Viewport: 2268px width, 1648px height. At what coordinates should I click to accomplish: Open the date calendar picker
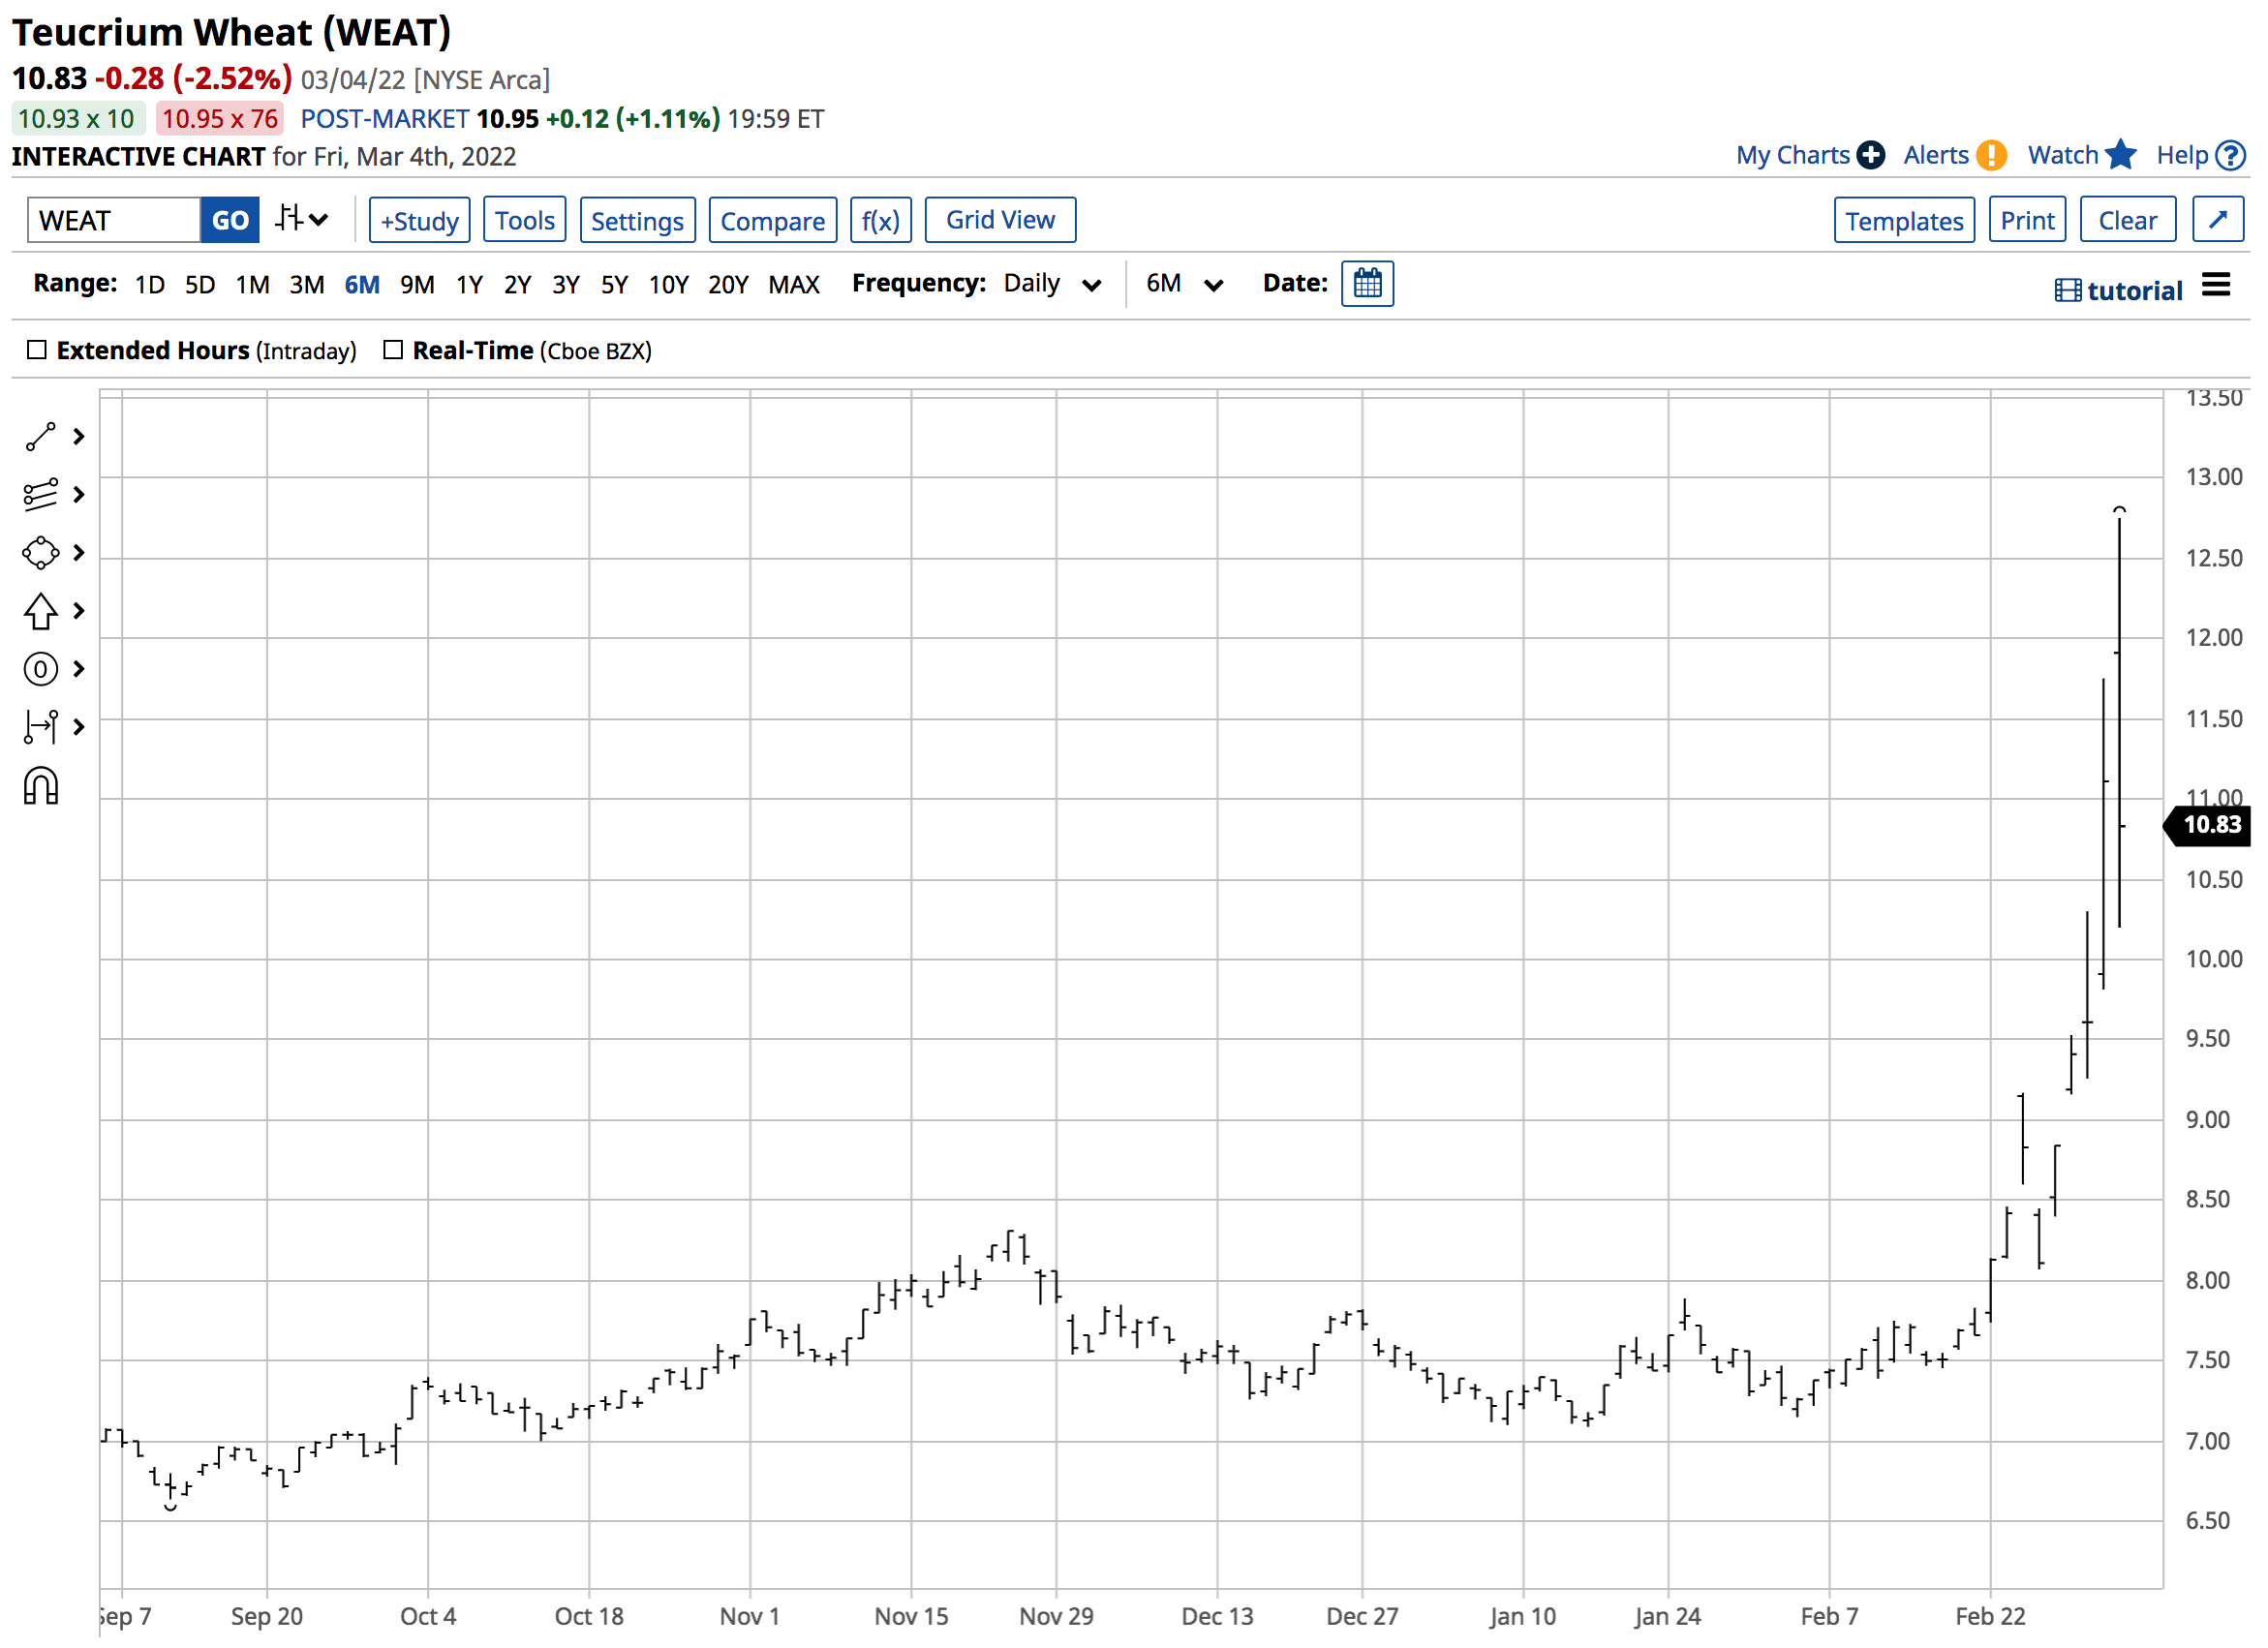pyautogui.click(x=1368, y=284)
